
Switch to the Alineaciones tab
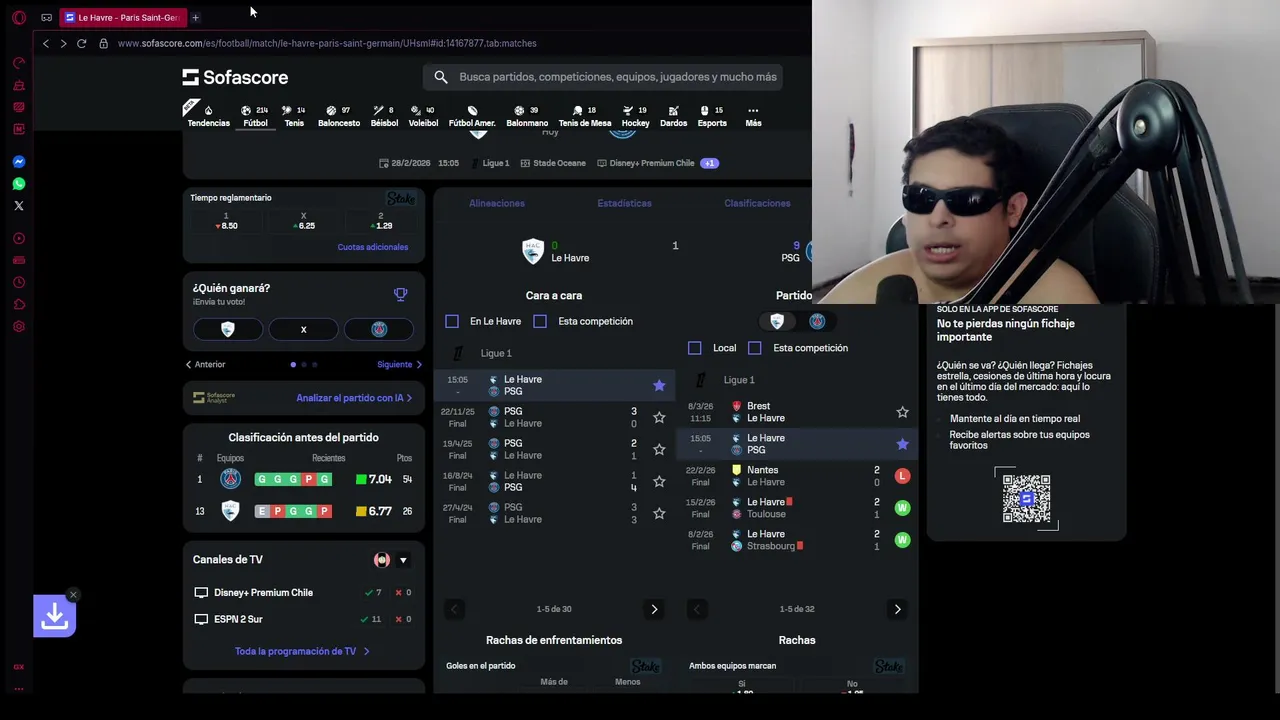click(497, 203)
